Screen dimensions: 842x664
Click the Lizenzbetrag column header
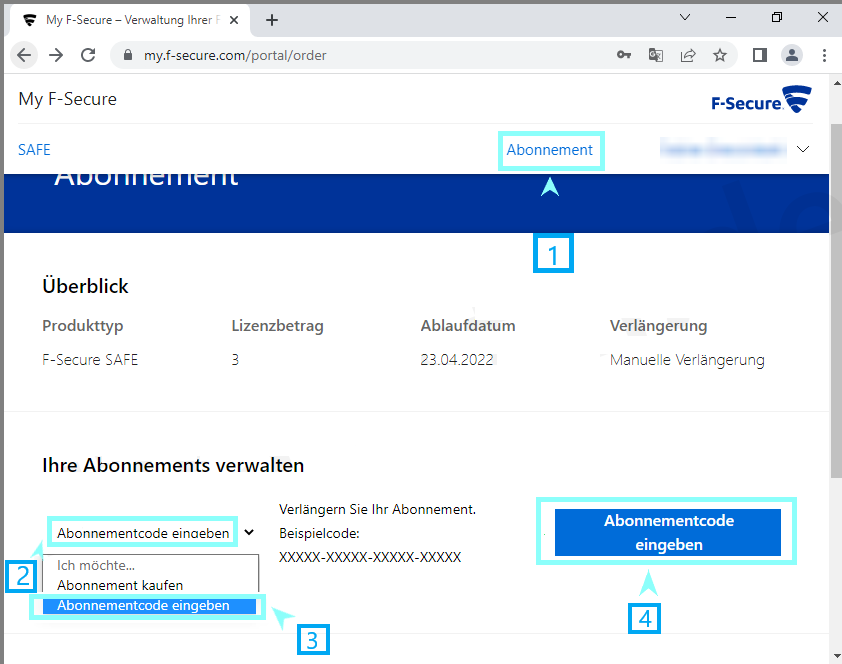tap(278, 326)
